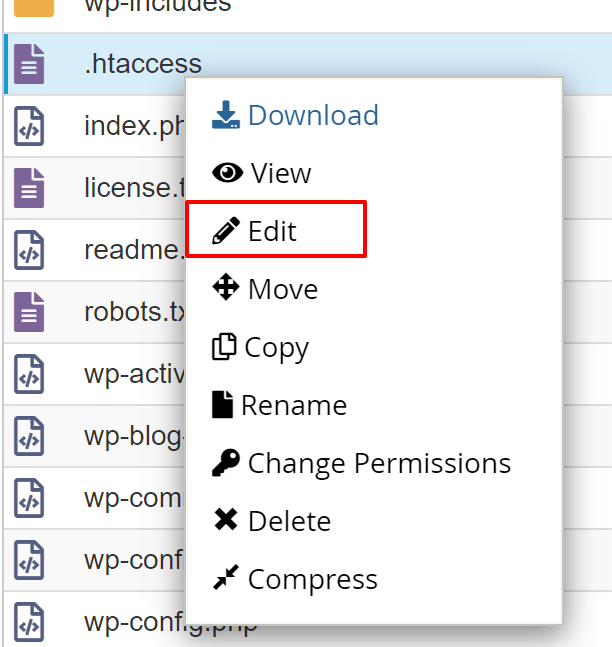Click the key icon for permissions
Screen dimensions: 612x647
(x=226, y=463)
